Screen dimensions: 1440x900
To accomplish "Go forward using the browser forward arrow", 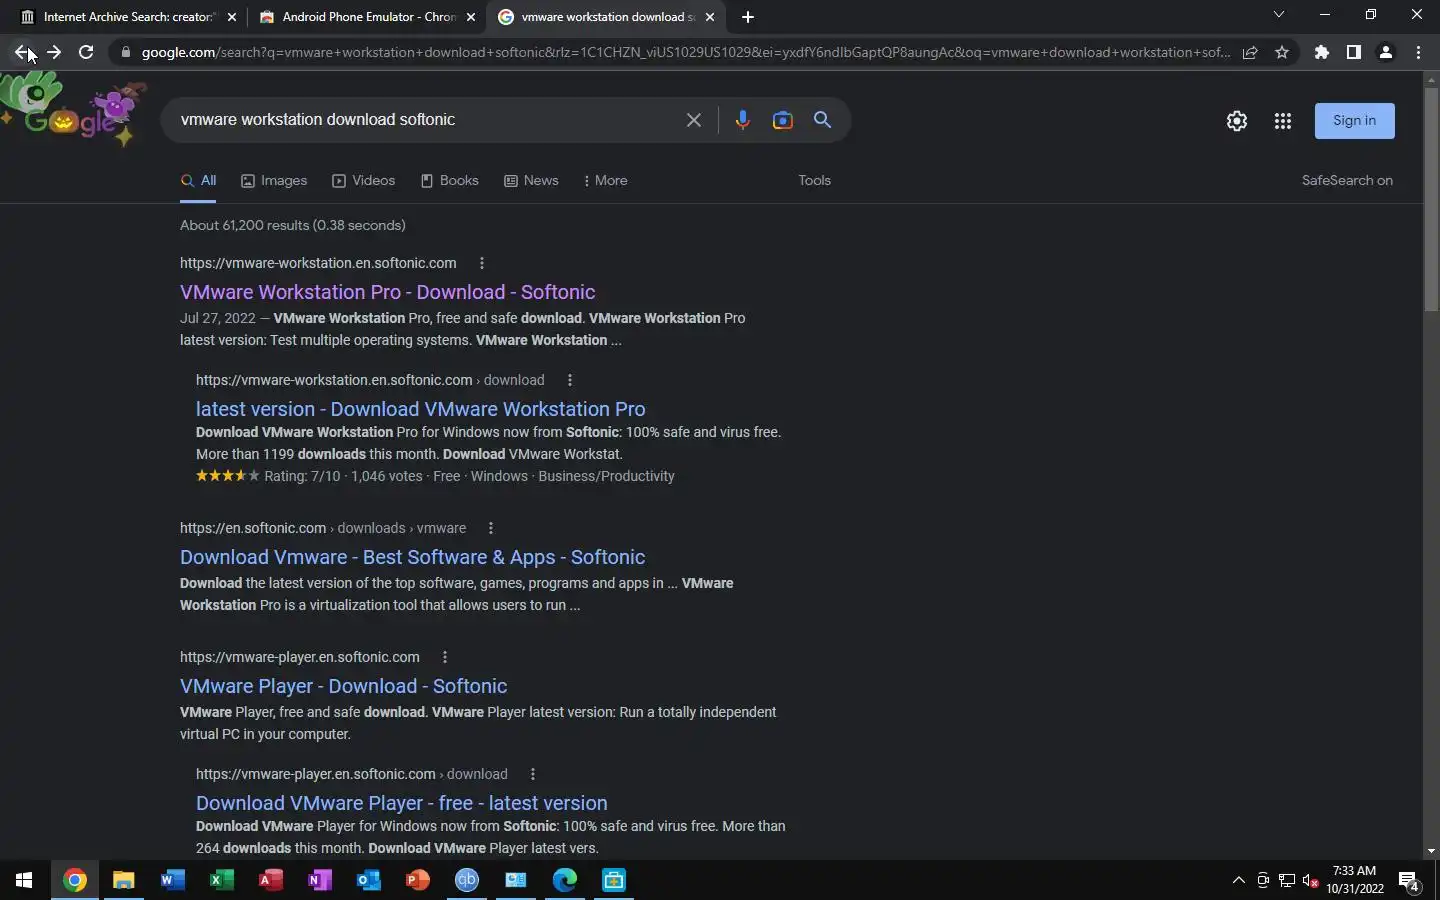I will 54,52.
